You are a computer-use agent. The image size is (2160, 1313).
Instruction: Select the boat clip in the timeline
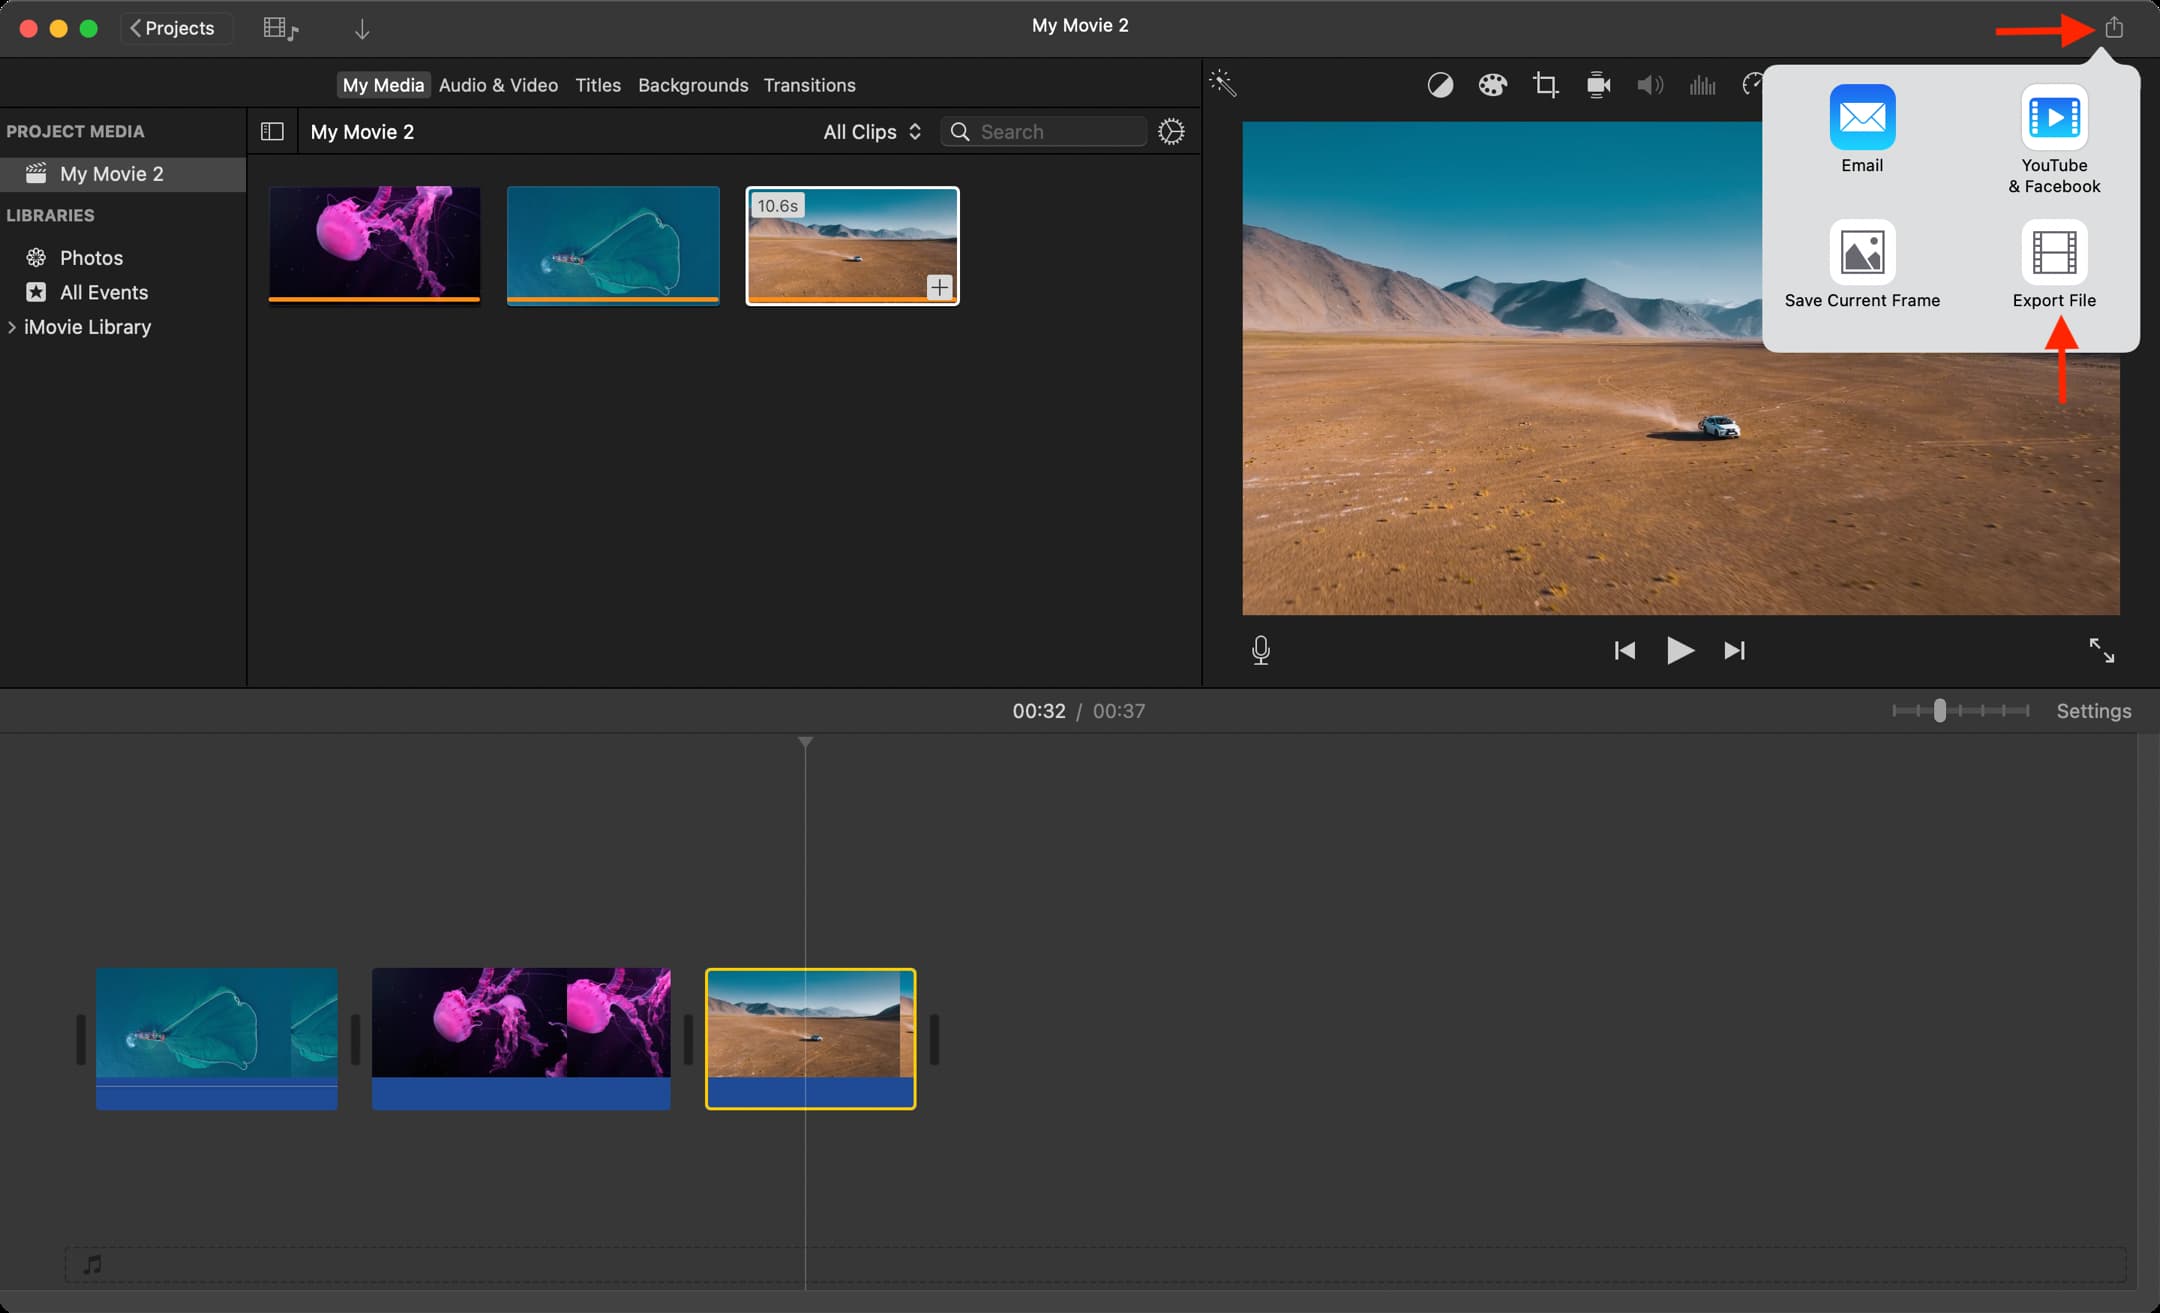(217, 1038)
